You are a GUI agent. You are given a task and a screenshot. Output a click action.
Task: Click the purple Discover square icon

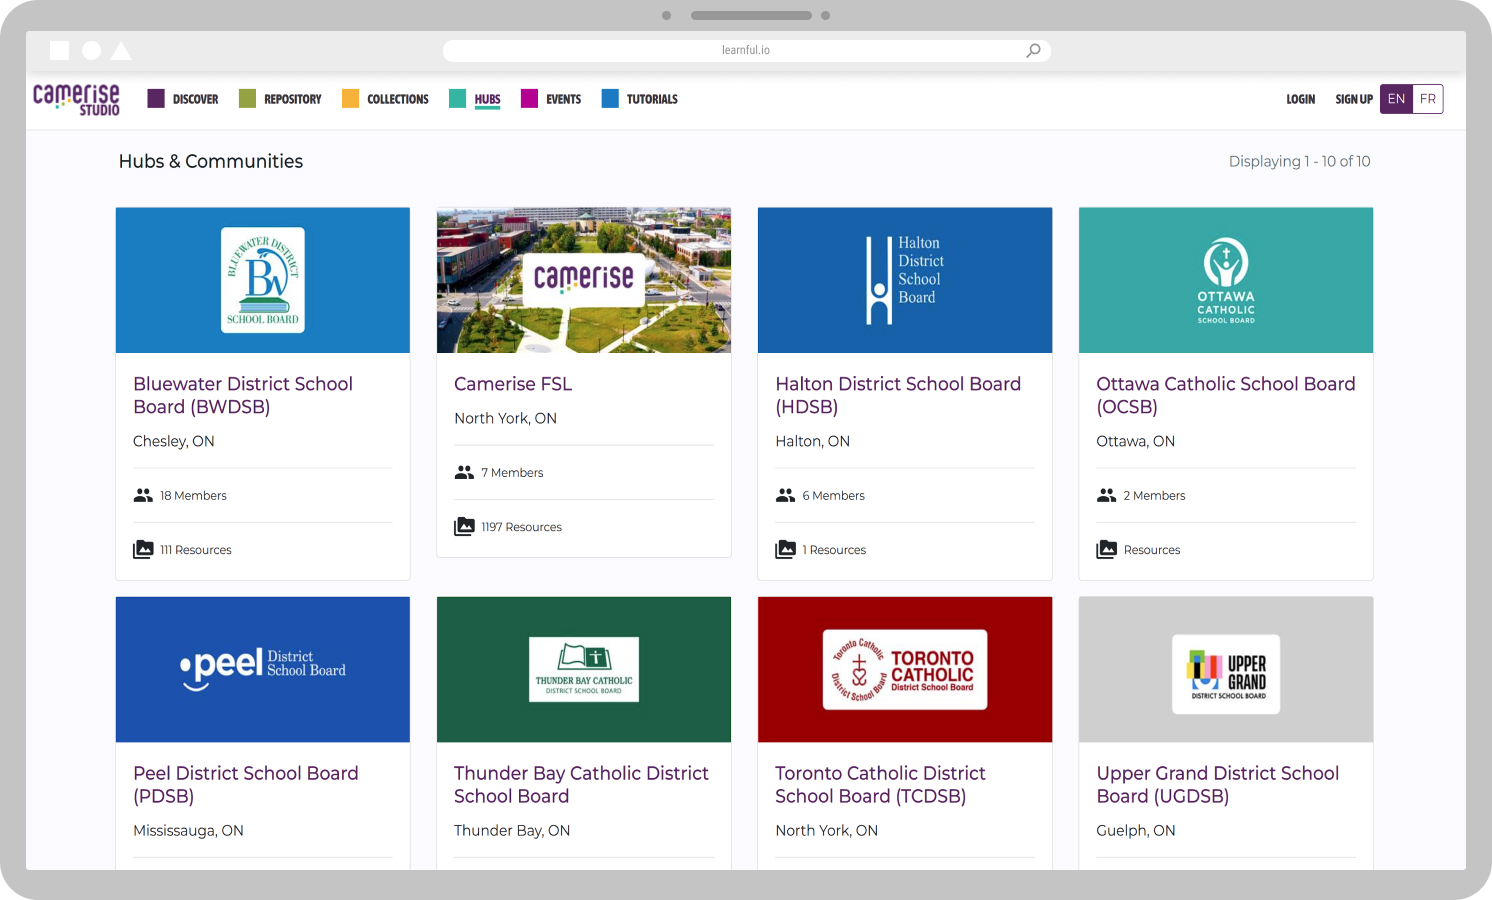click(156, 98)
